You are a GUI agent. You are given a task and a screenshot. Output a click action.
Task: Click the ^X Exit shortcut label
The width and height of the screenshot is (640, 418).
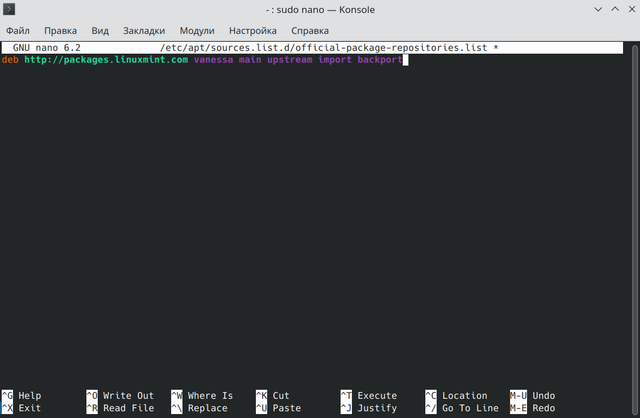coord(21,408)
